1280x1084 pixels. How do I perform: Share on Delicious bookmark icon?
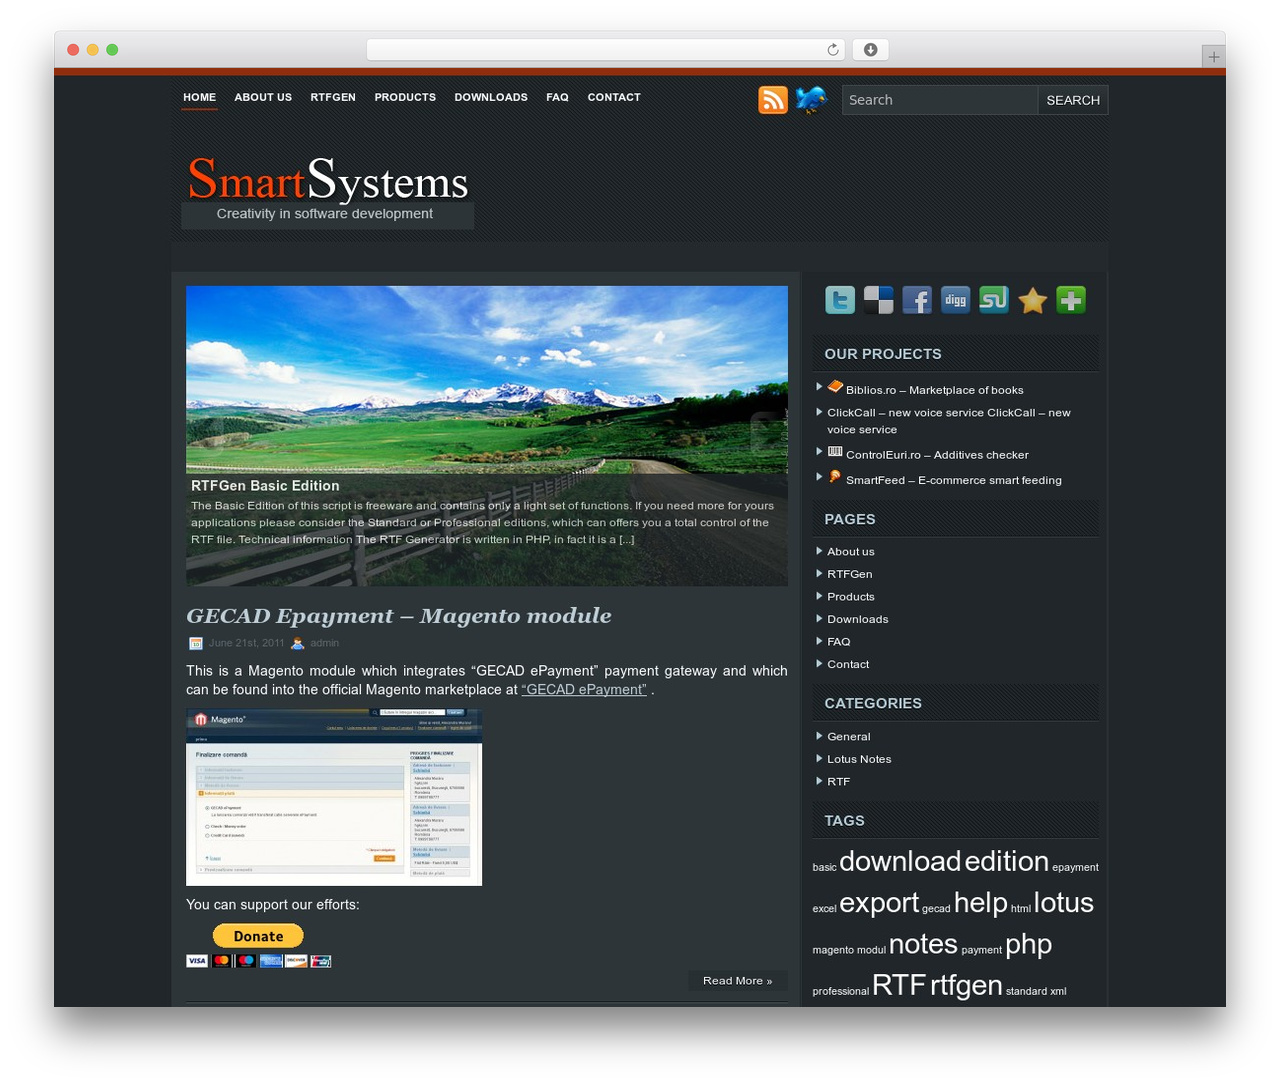pyautogui.click(x=878, y=300)
